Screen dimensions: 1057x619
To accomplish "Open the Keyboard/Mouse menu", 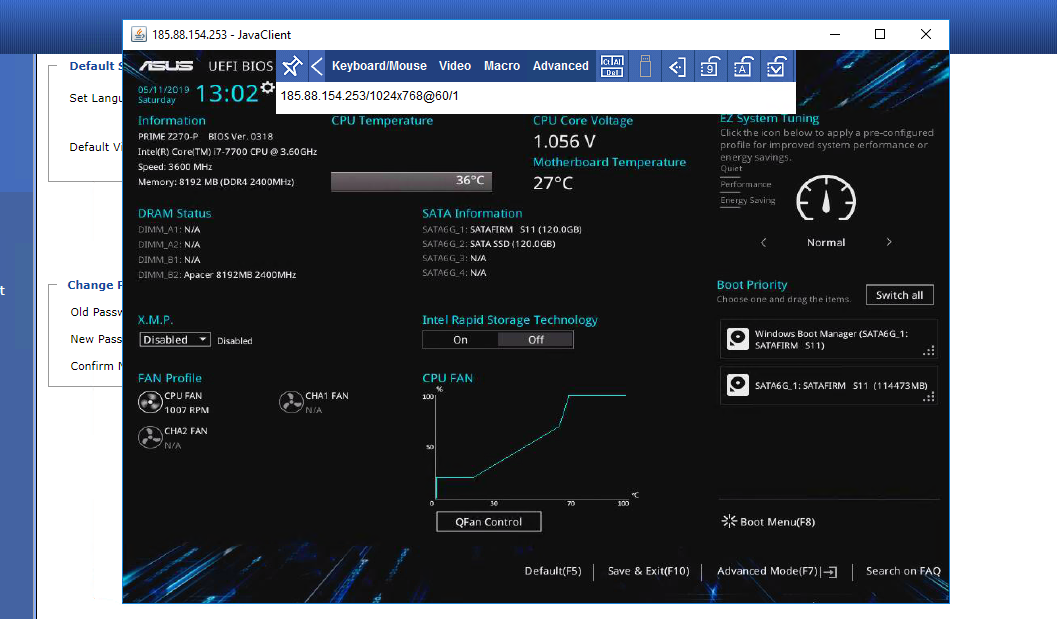I will tap(379, 66).
